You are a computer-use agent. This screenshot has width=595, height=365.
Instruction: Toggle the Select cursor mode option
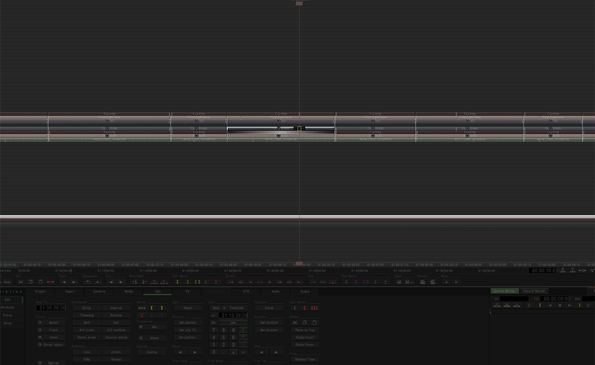(x=51, y=323)
